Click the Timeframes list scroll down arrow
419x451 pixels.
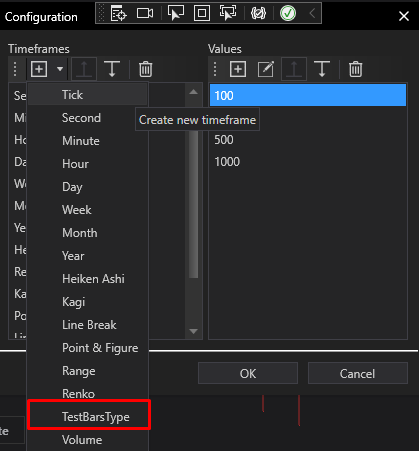click(x=193, y=331)
